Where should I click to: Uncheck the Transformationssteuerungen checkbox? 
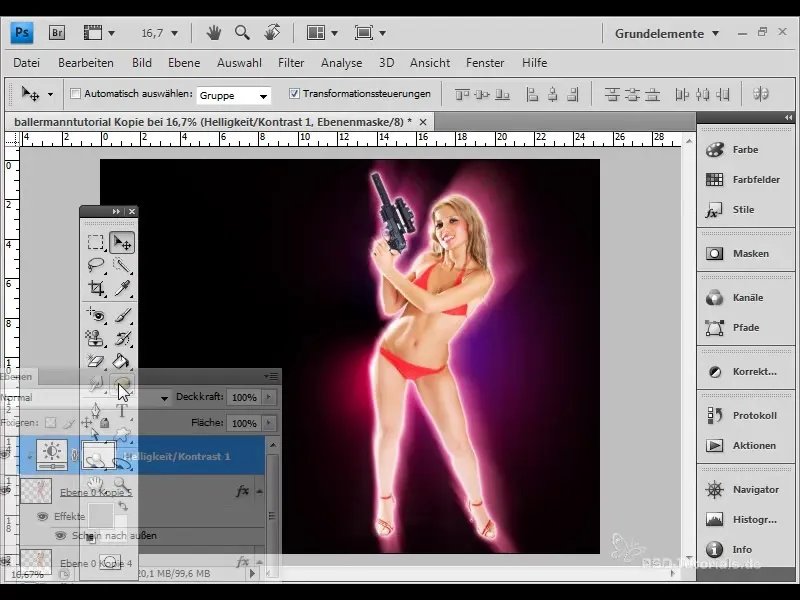[x=294, y=94]
